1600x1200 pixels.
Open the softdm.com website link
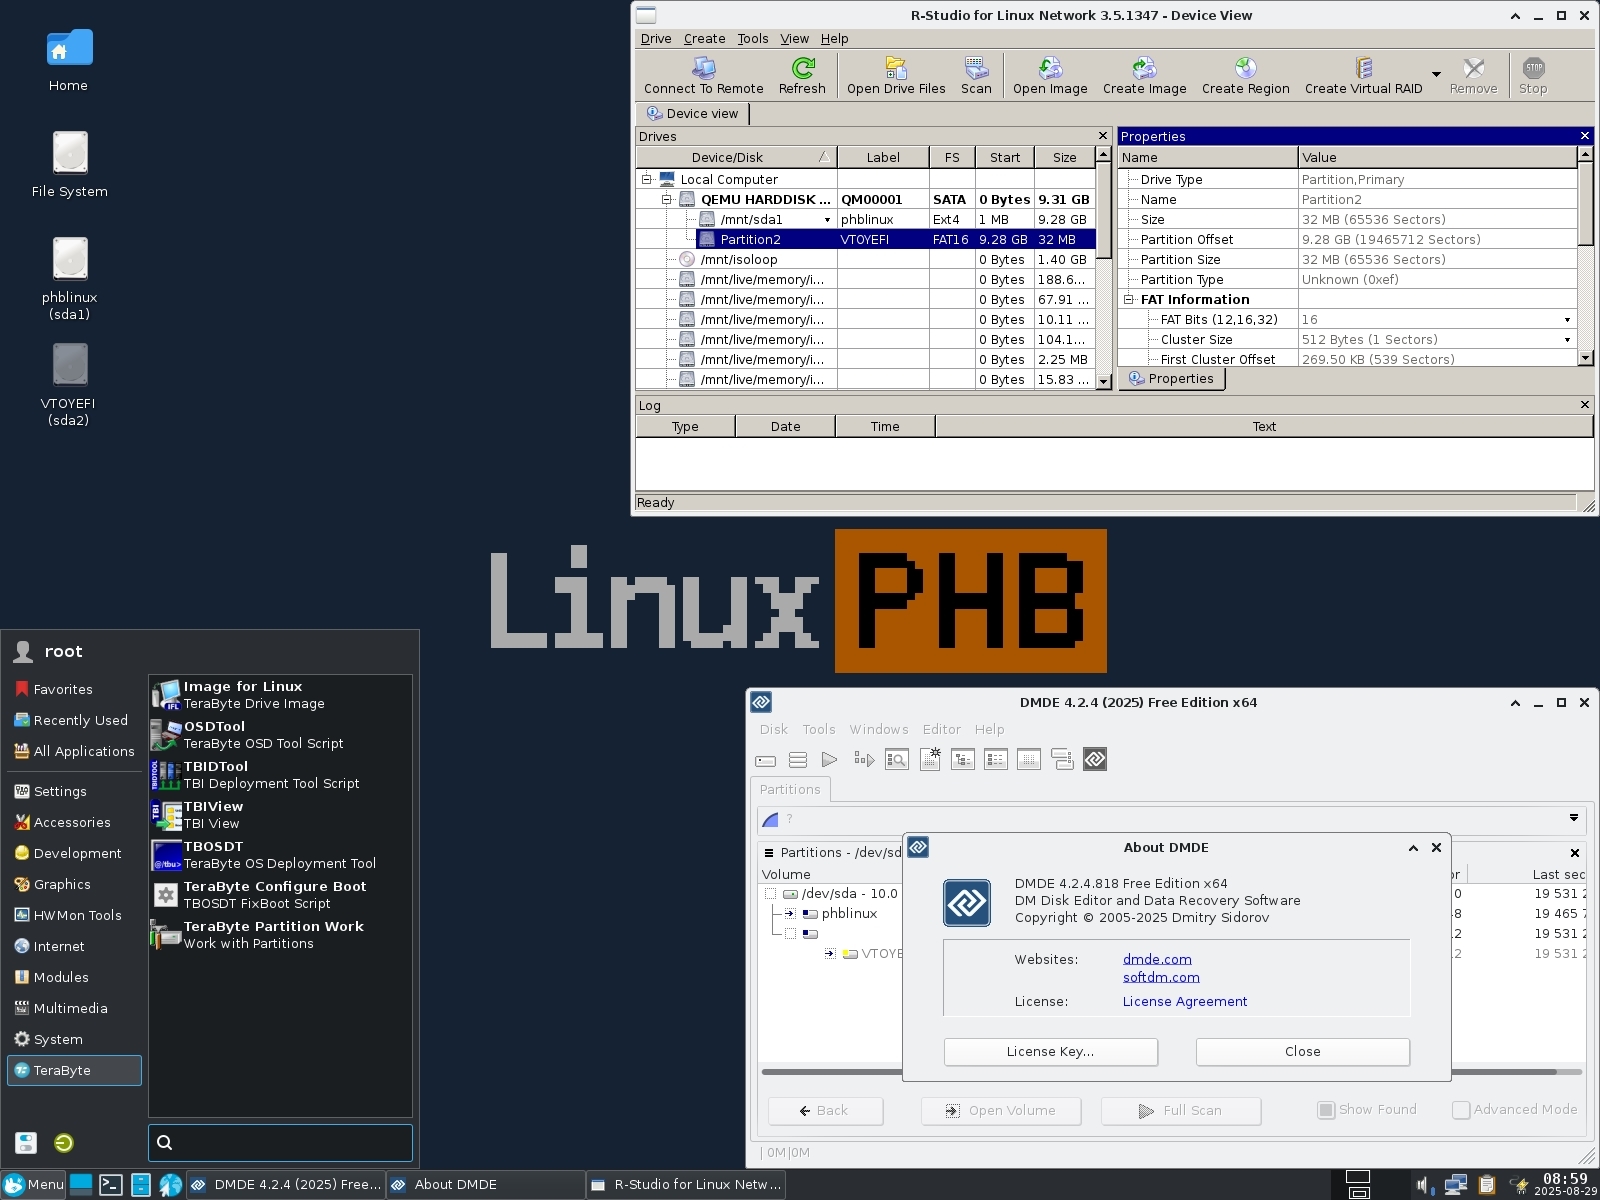1161,978
